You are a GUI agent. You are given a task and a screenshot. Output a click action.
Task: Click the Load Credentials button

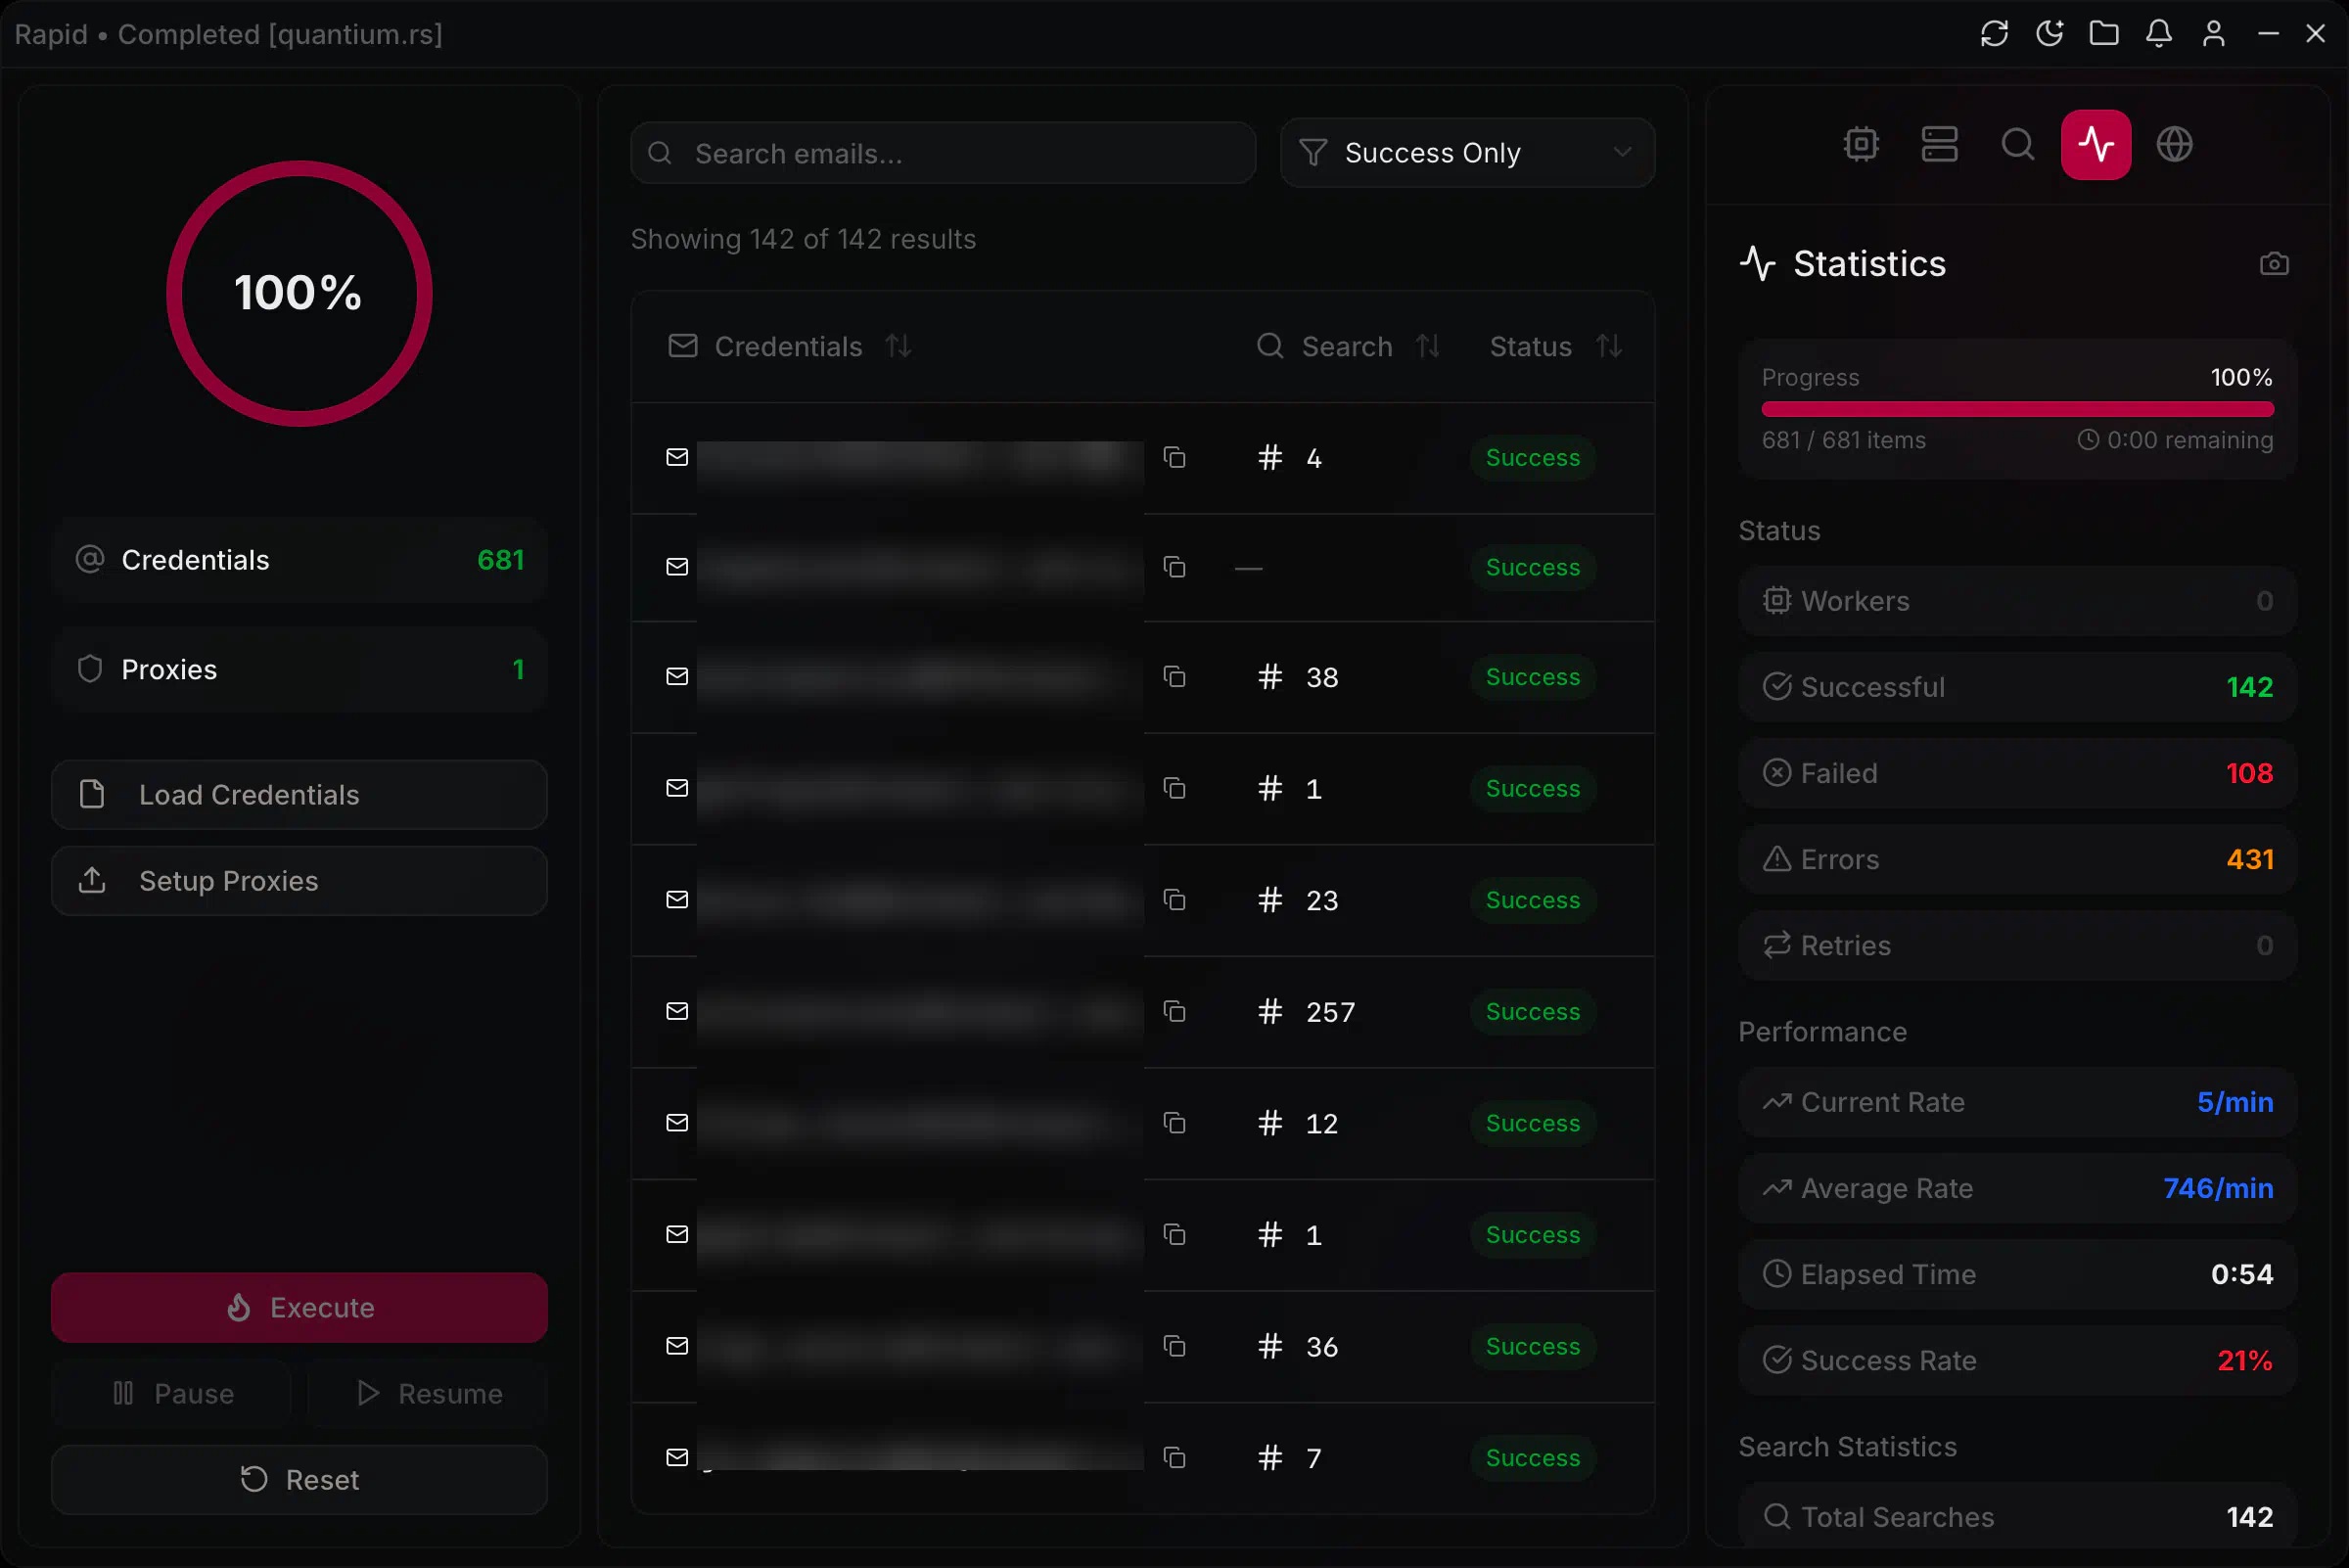[299, 795]
